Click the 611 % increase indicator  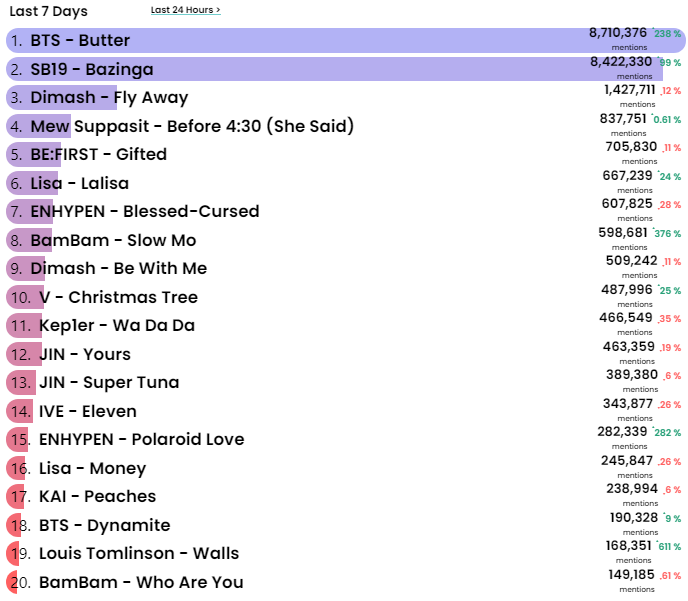point(669,547)
